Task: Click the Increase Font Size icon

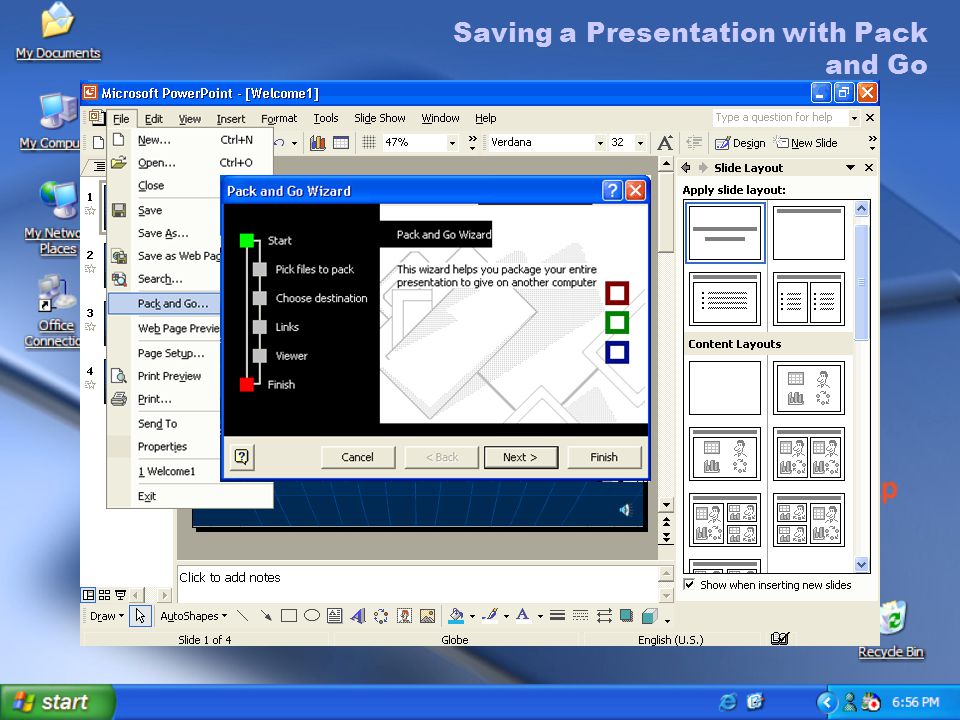Action: (x=665, y=143)
